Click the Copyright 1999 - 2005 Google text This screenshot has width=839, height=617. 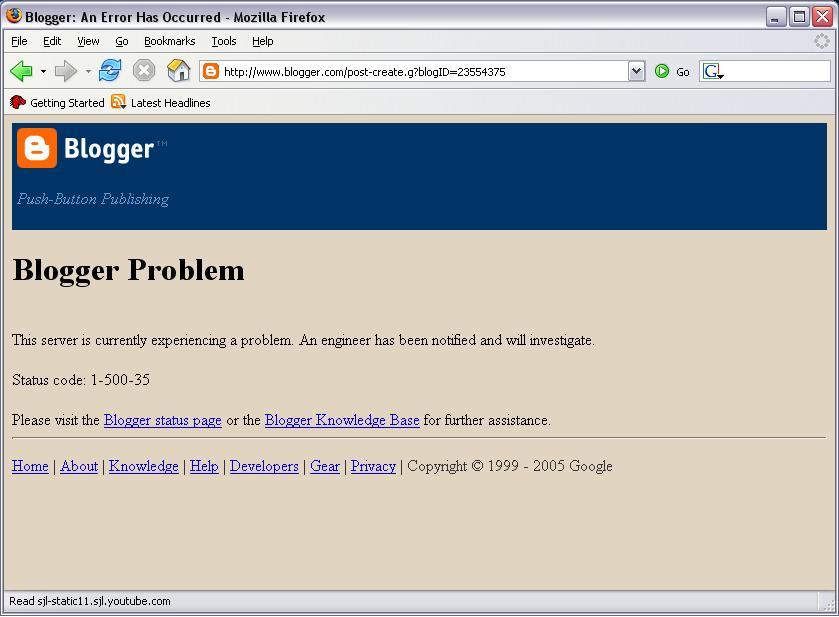click(510, 466)
